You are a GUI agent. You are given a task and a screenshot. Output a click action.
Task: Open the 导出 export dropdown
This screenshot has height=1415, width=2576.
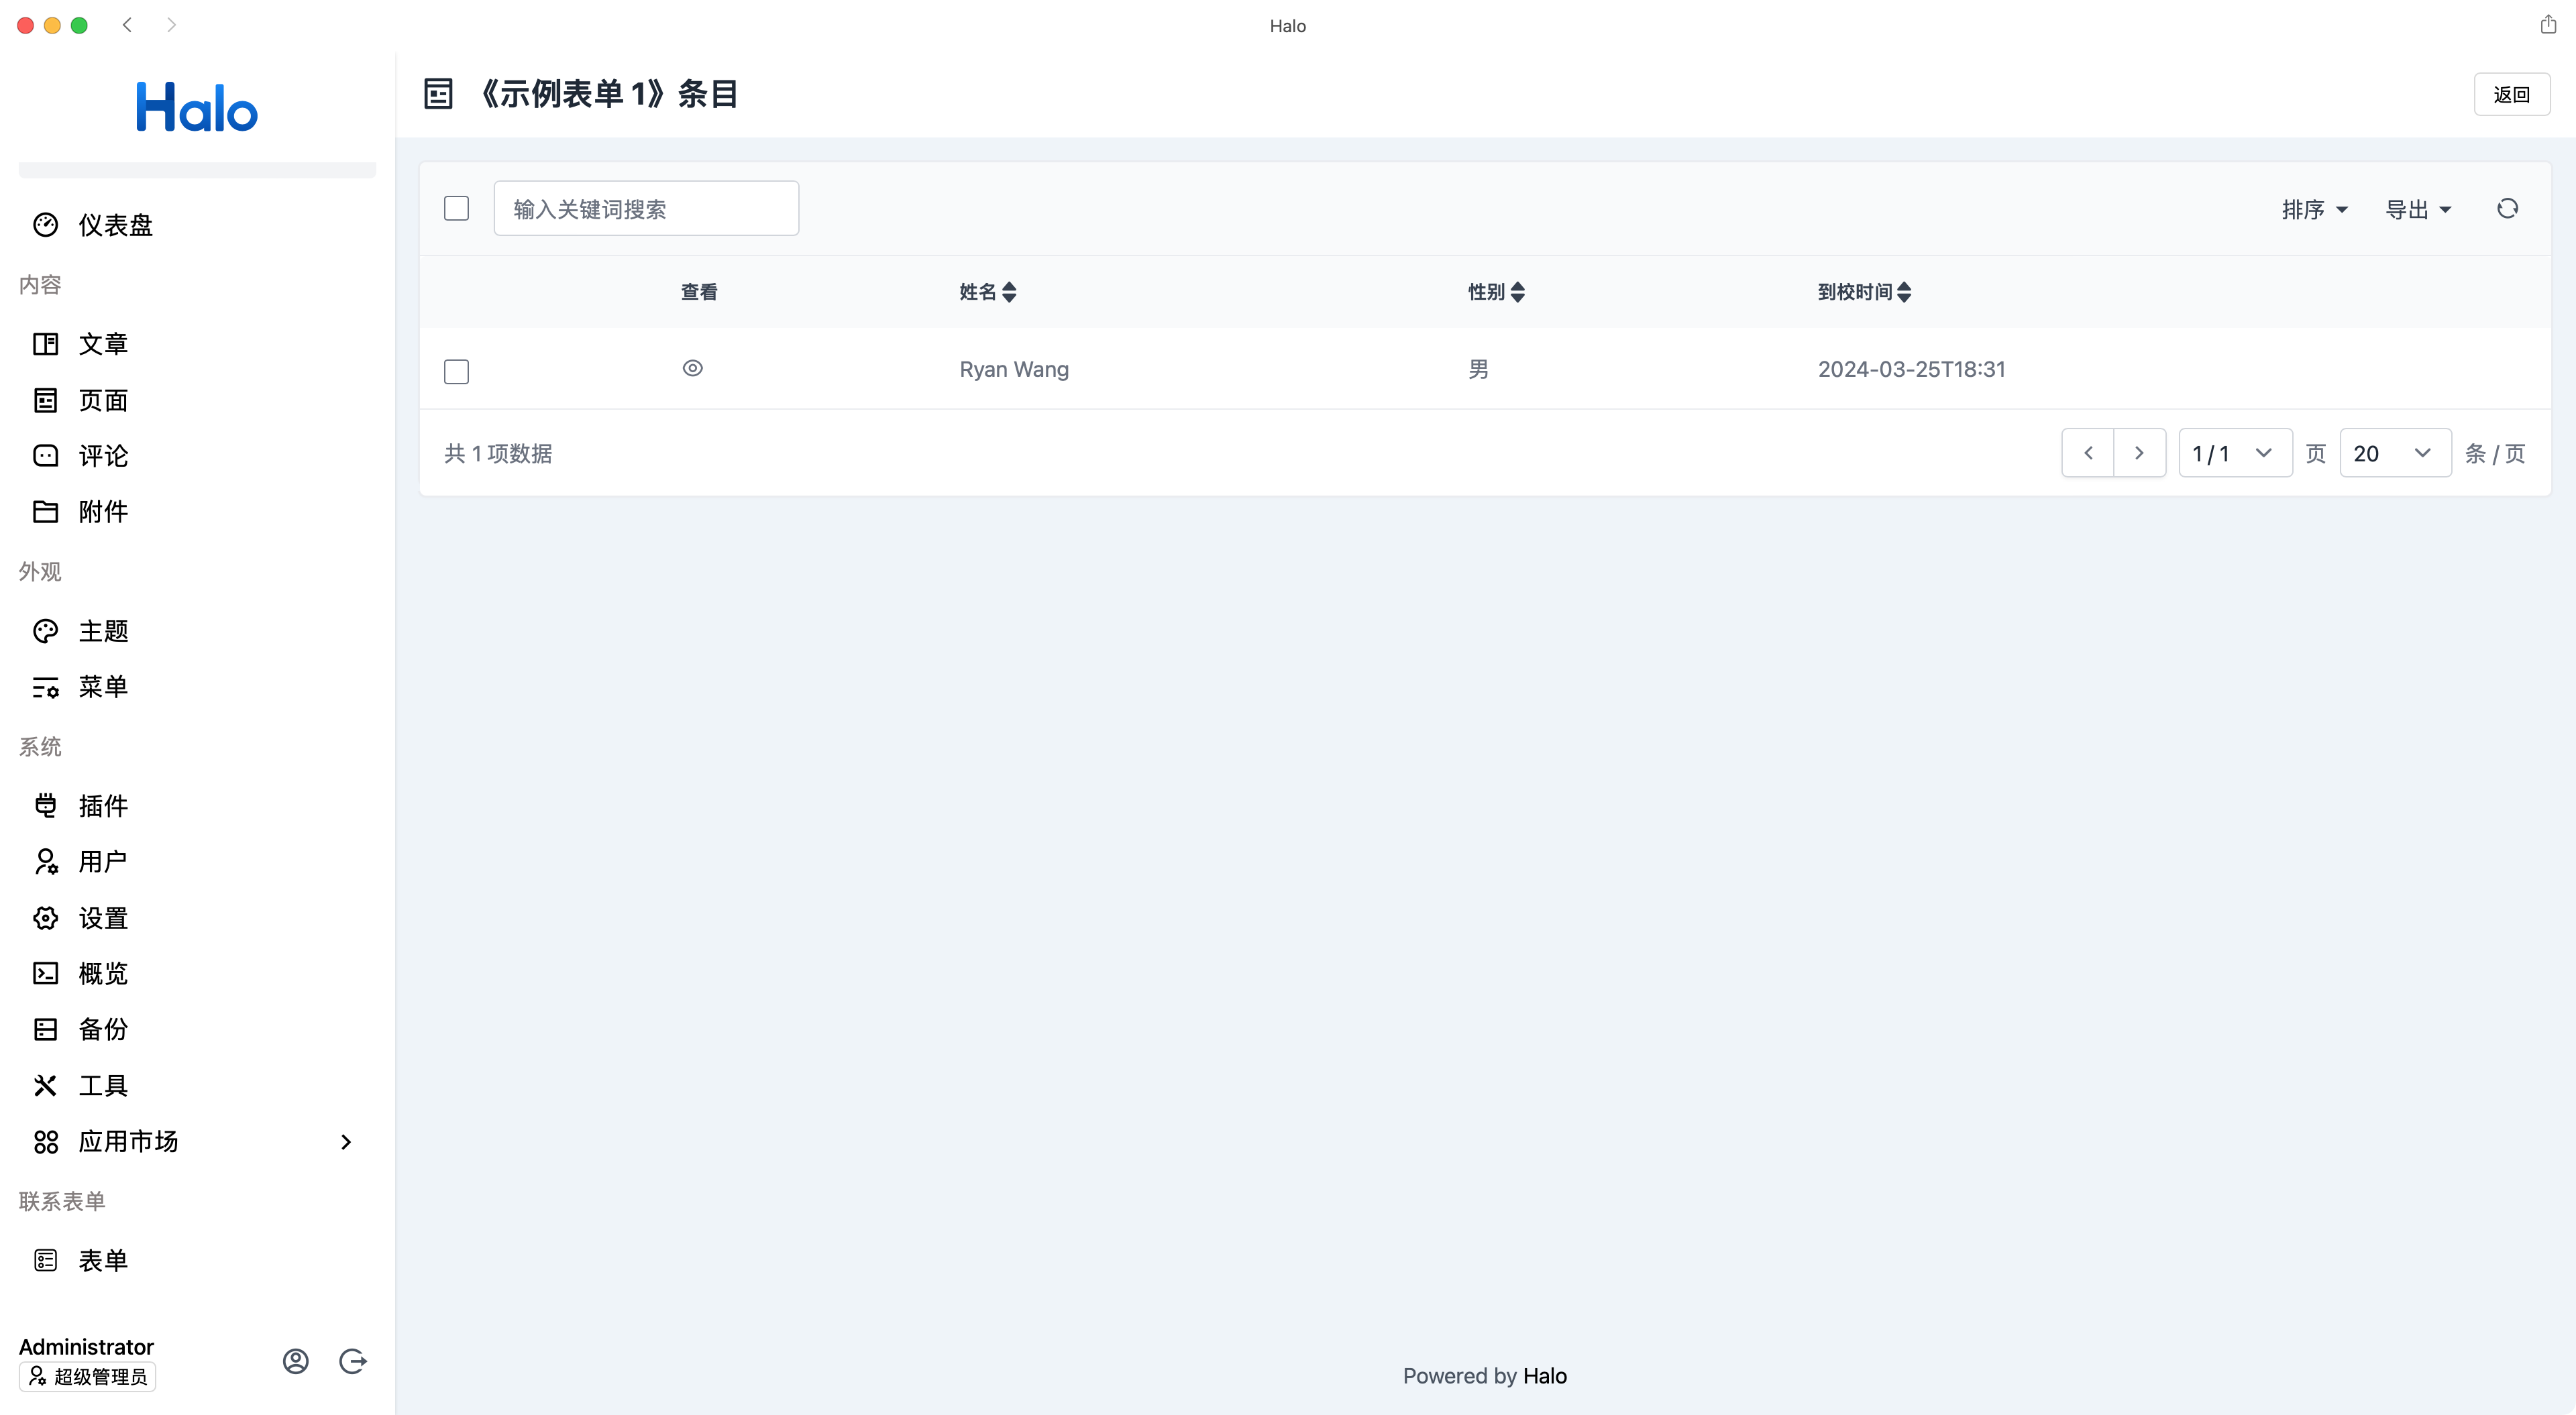[2418, 209]
